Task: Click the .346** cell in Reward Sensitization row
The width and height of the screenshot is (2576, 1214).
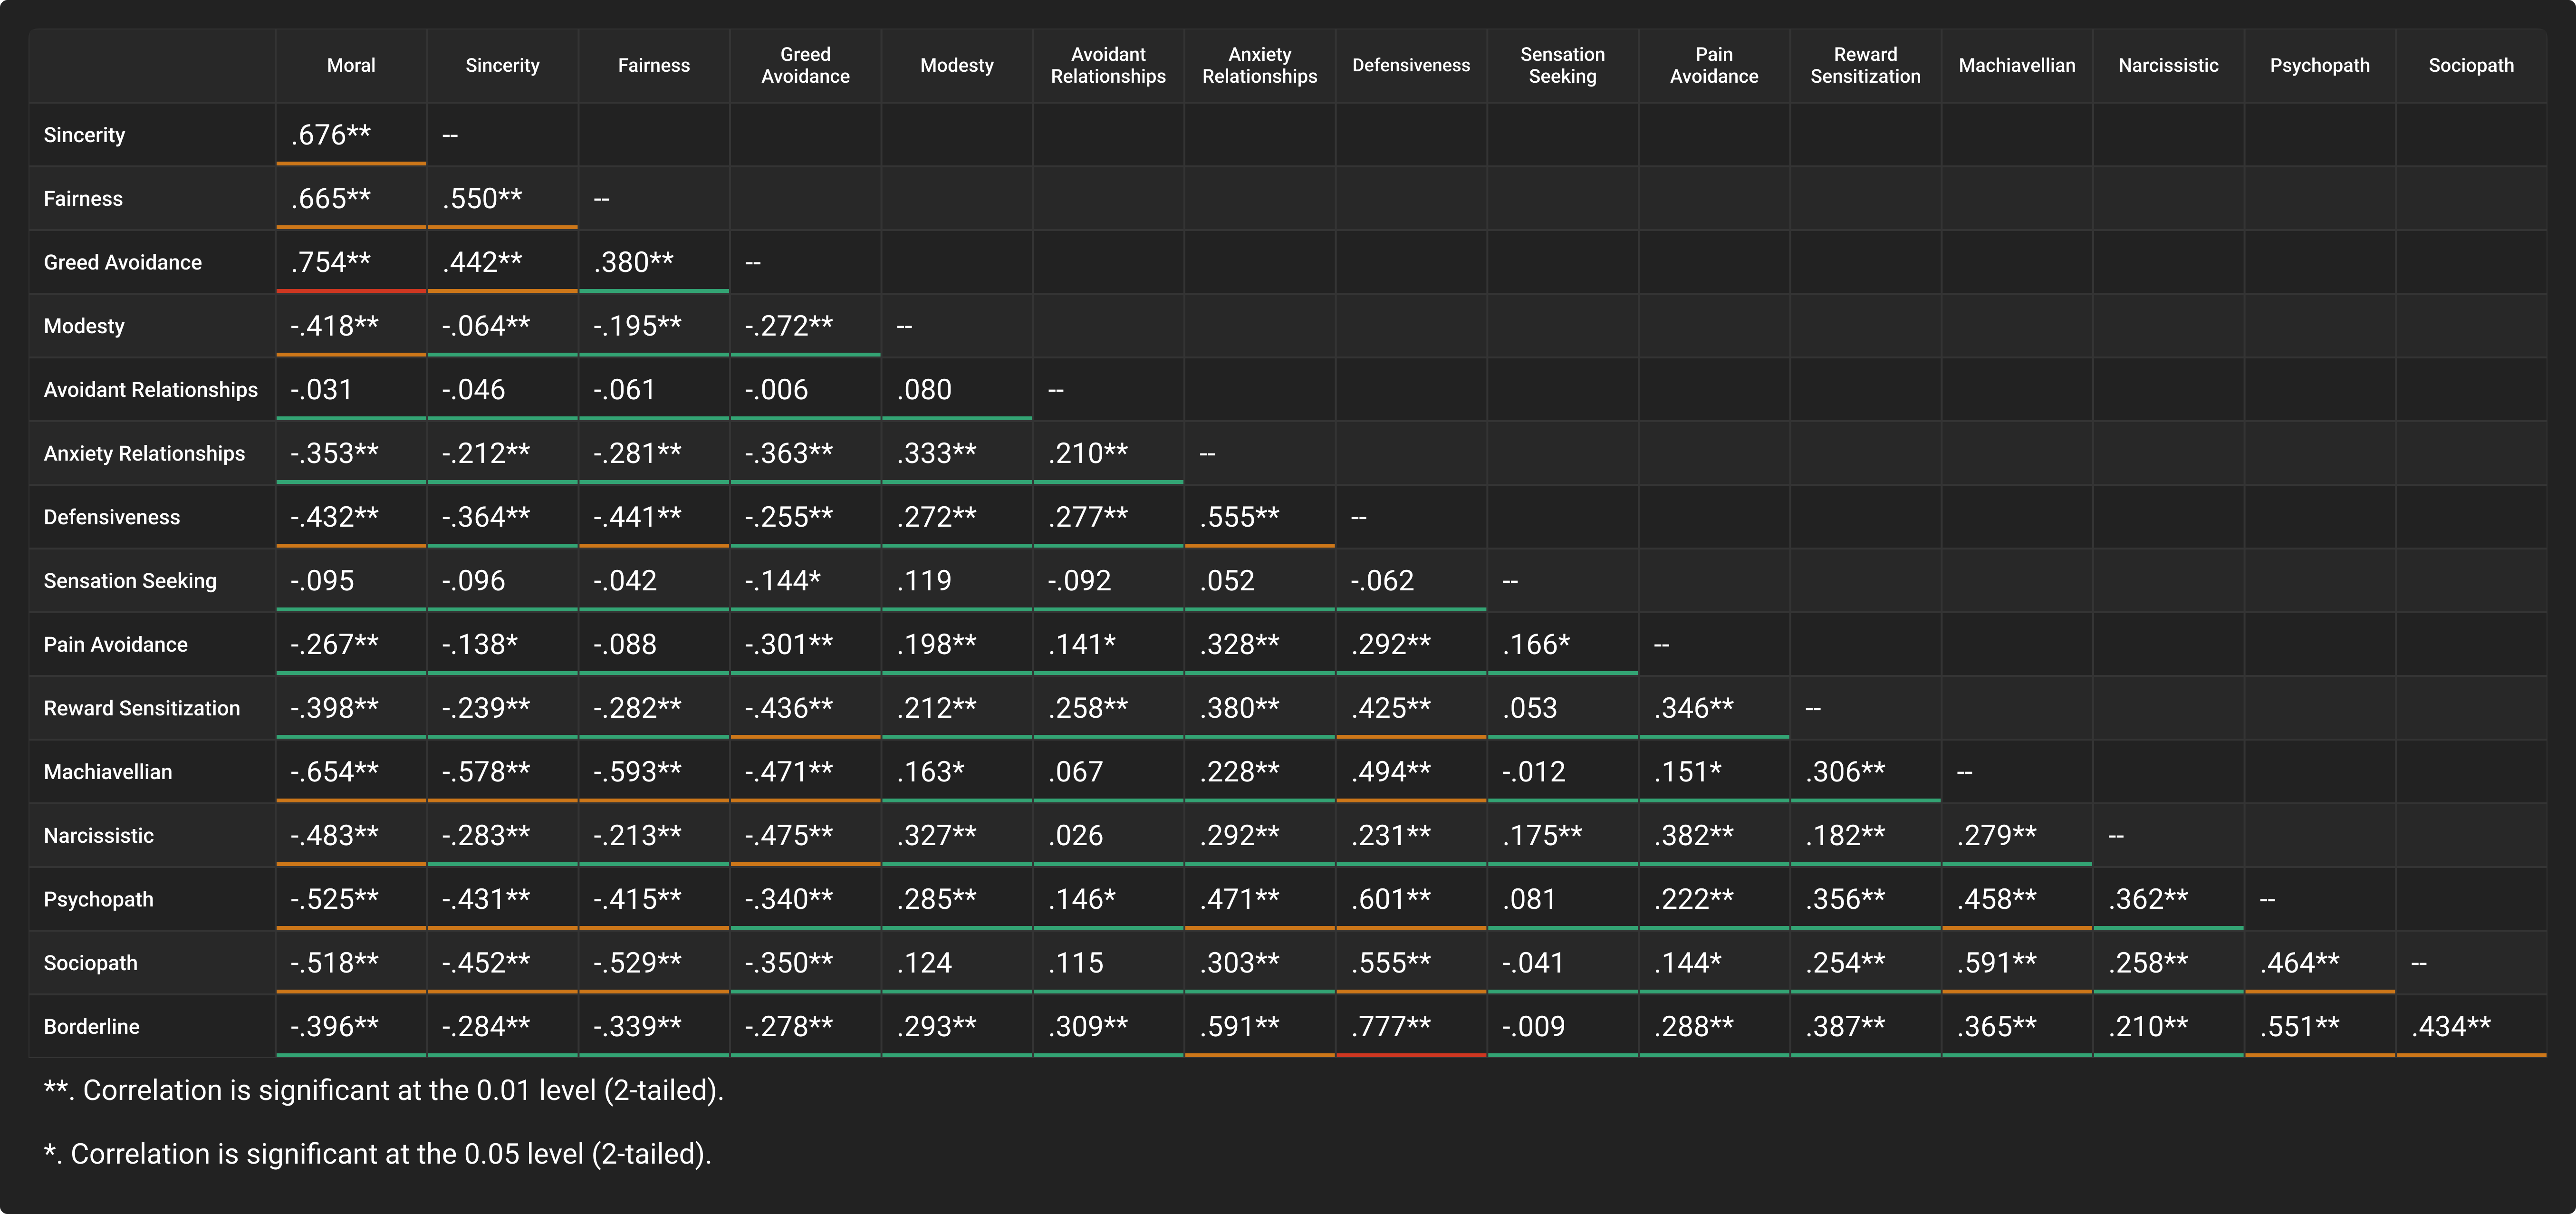Action: point(1714,708)
